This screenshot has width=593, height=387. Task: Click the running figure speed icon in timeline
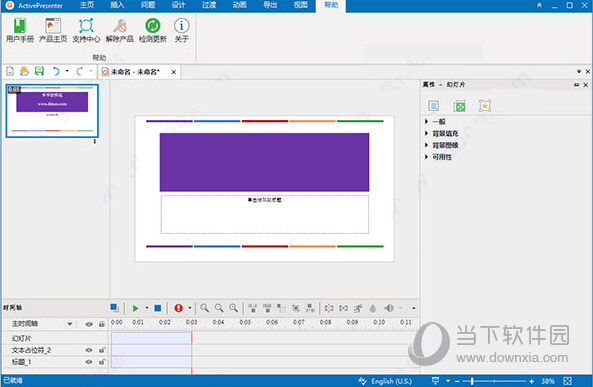point(358,308)
